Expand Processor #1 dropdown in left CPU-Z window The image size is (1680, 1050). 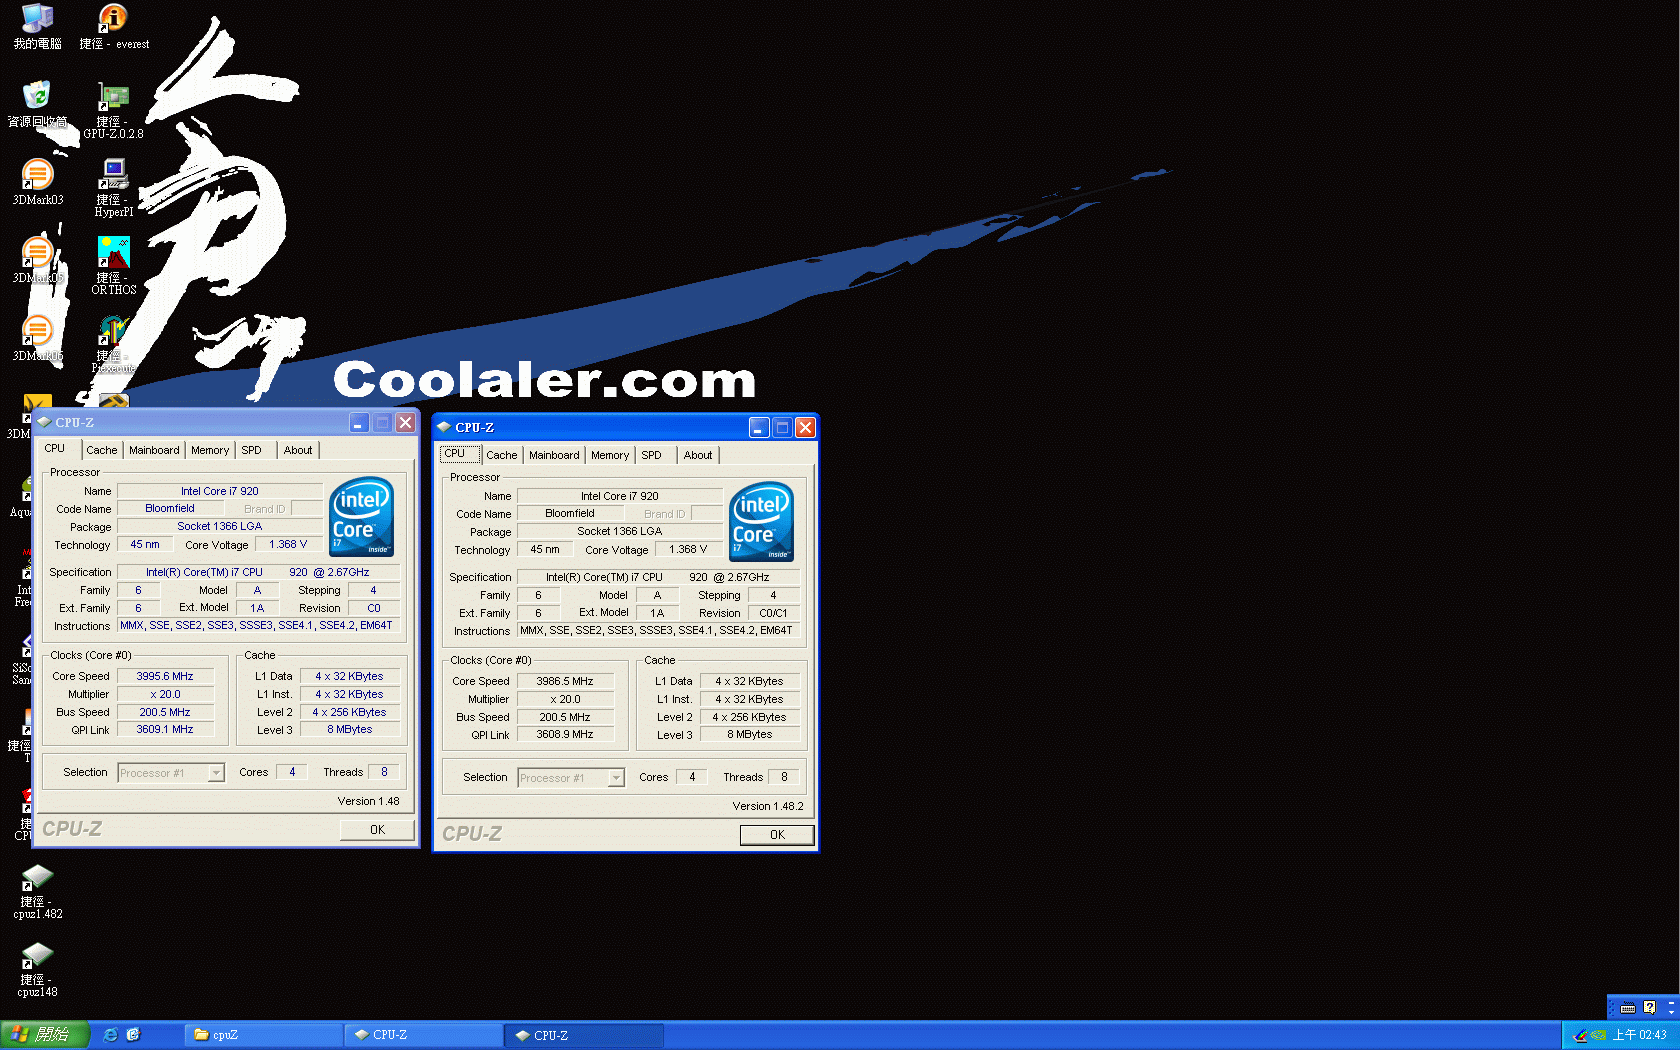click(216, 773)
